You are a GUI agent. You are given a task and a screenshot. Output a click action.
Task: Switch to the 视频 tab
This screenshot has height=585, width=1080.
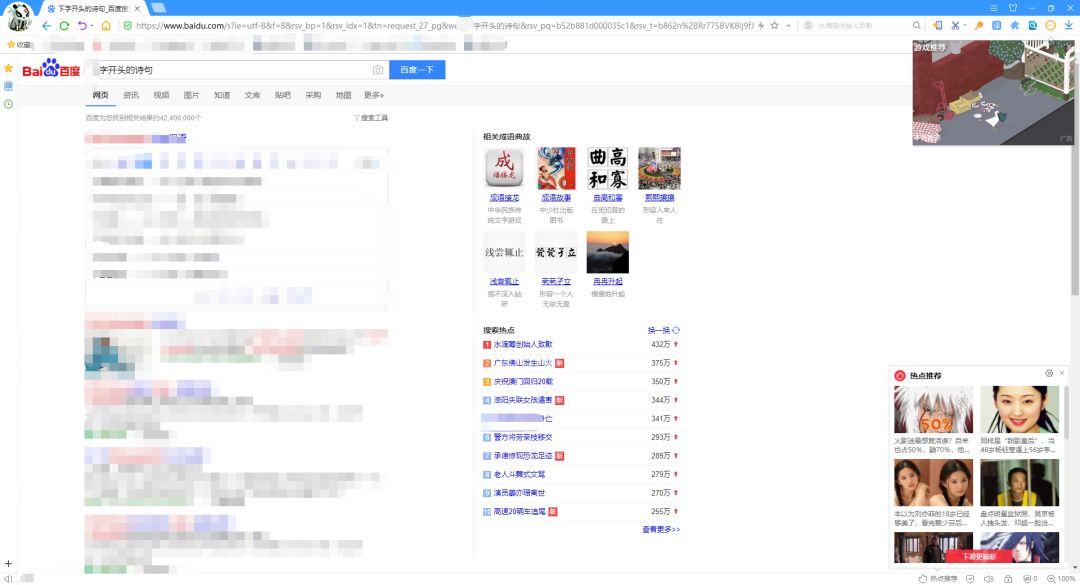pos(161,95)
